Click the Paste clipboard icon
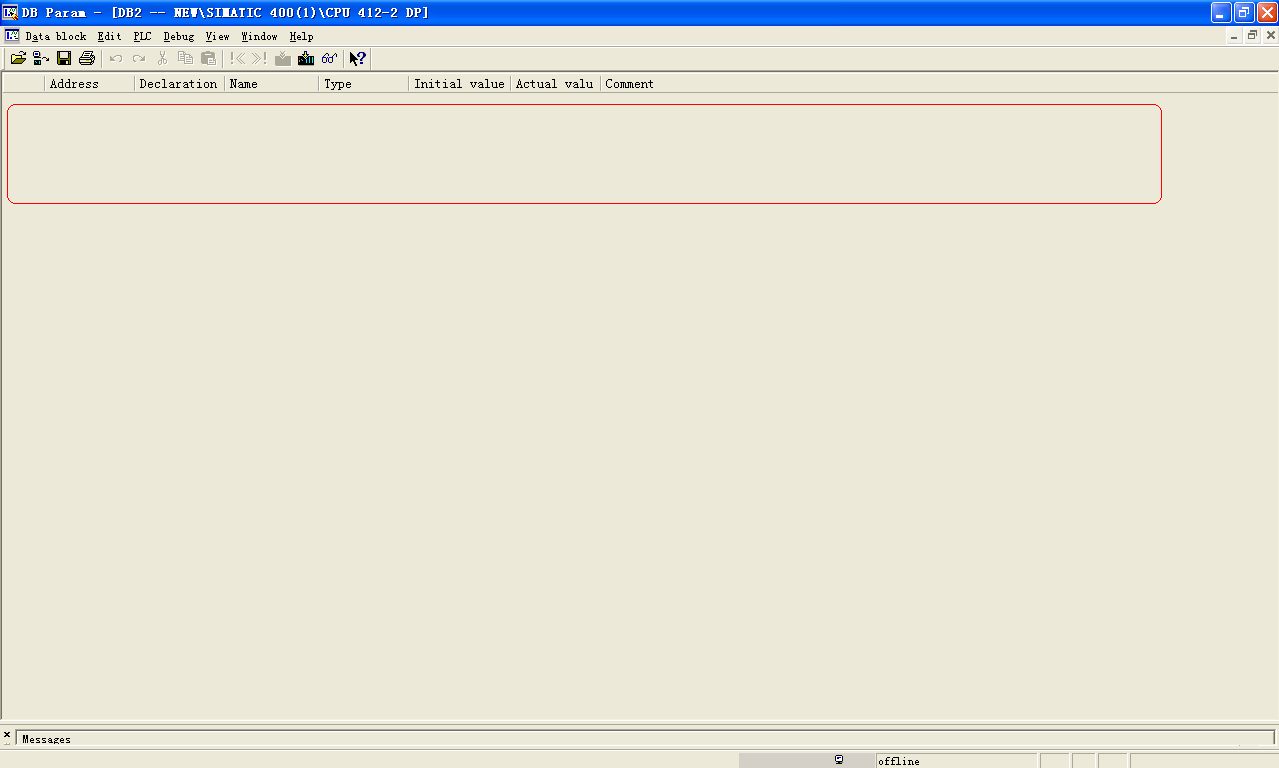Screen dimensions: 1279x768 pyautogui.click(x=208, y=59)
